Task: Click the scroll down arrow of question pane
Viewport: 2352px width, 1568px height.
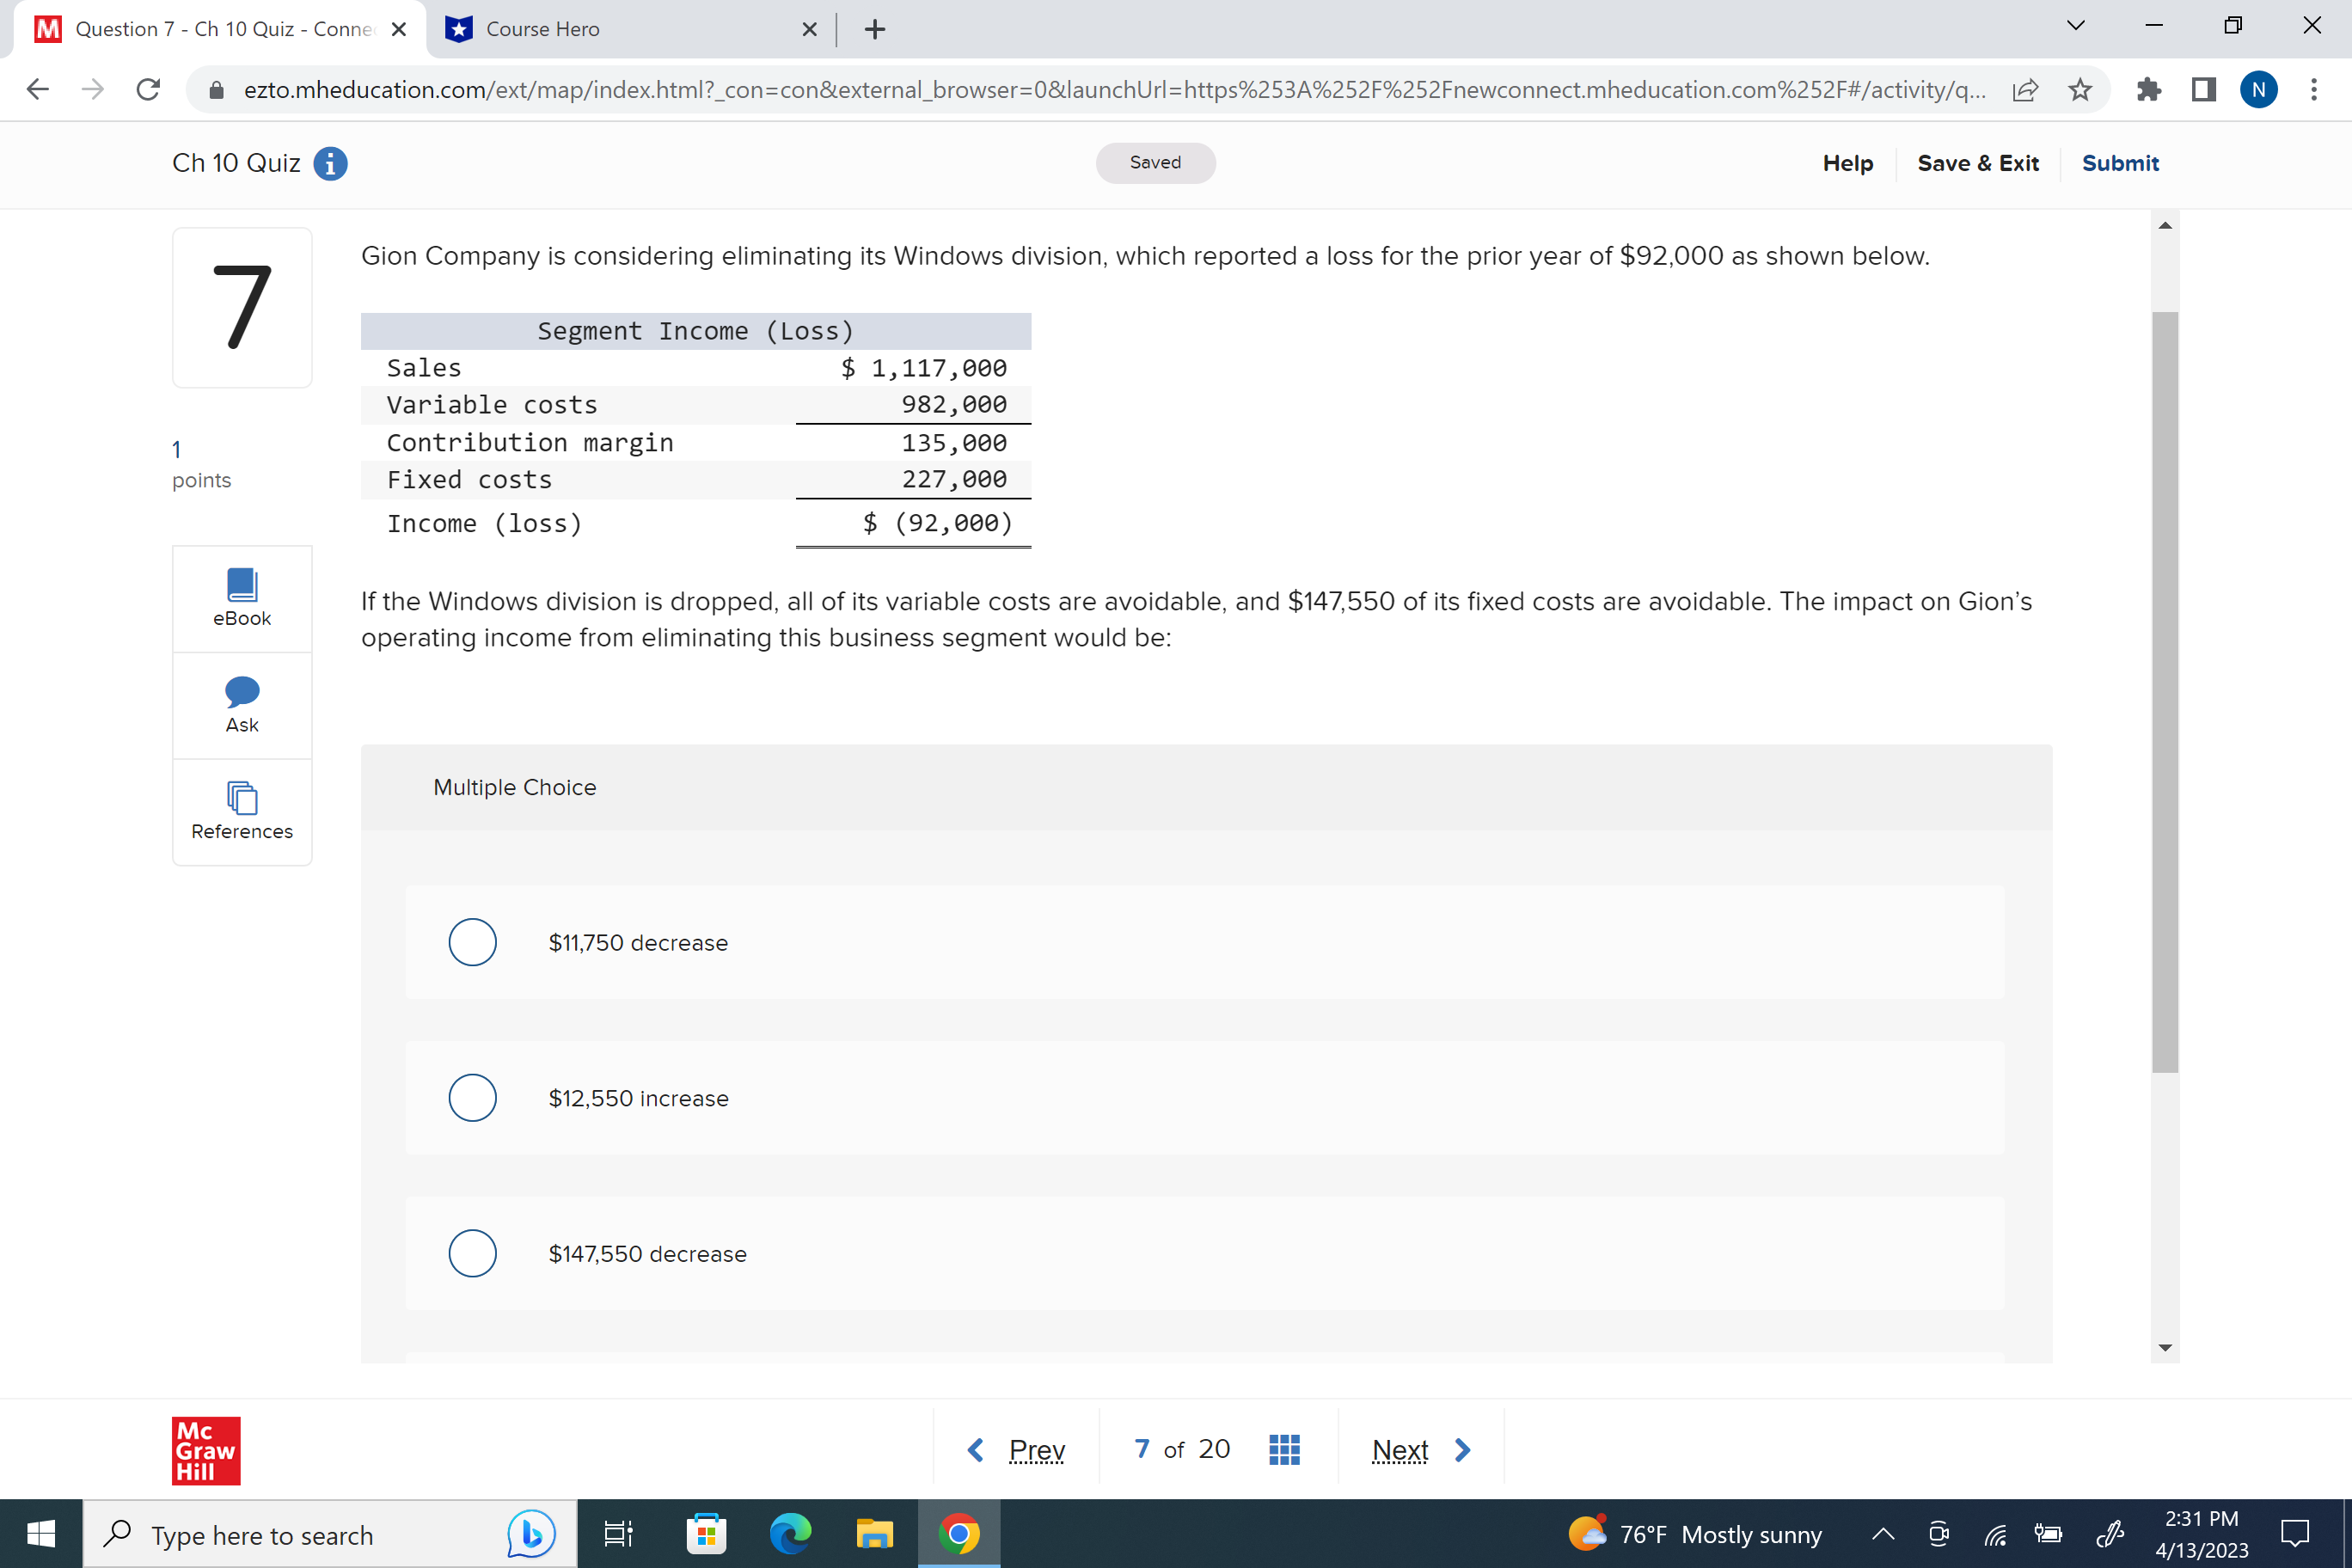Action: point(2165,1348)
